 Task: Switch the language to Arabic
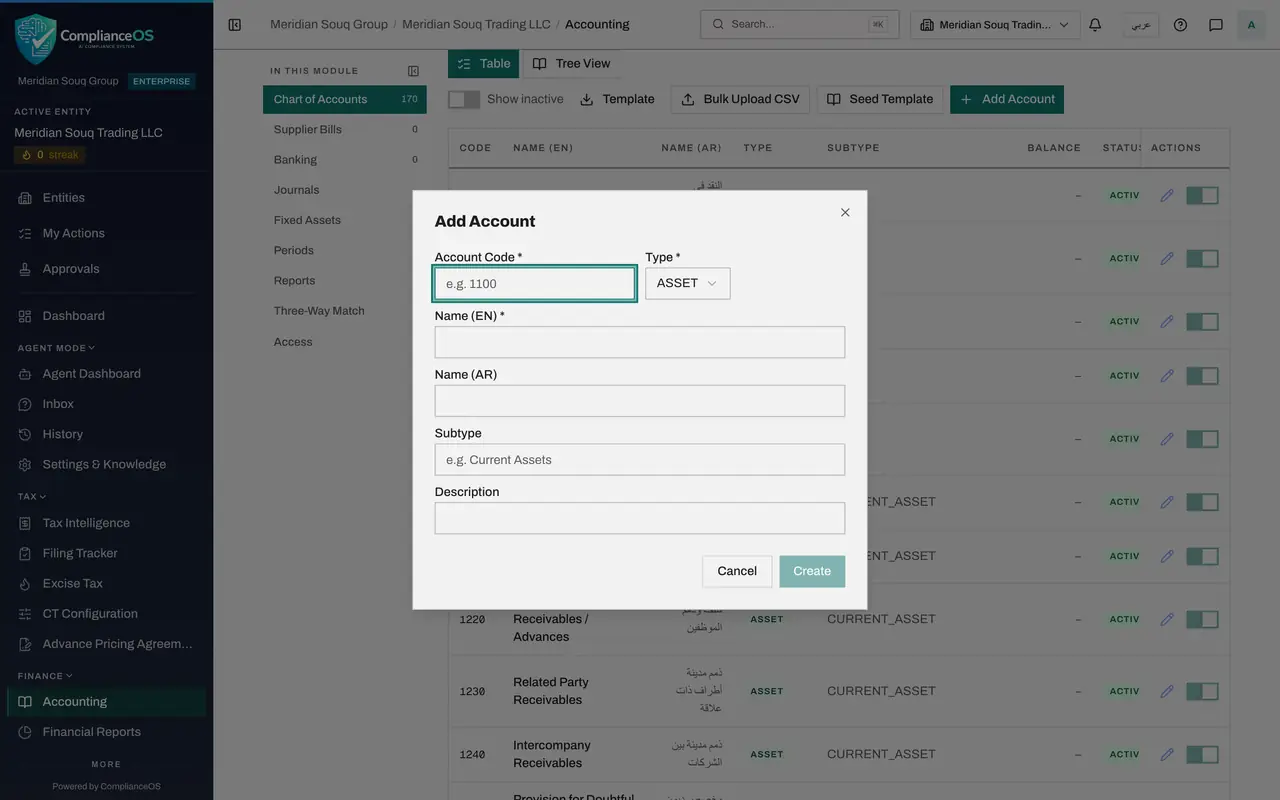(x=1141, y=25)
